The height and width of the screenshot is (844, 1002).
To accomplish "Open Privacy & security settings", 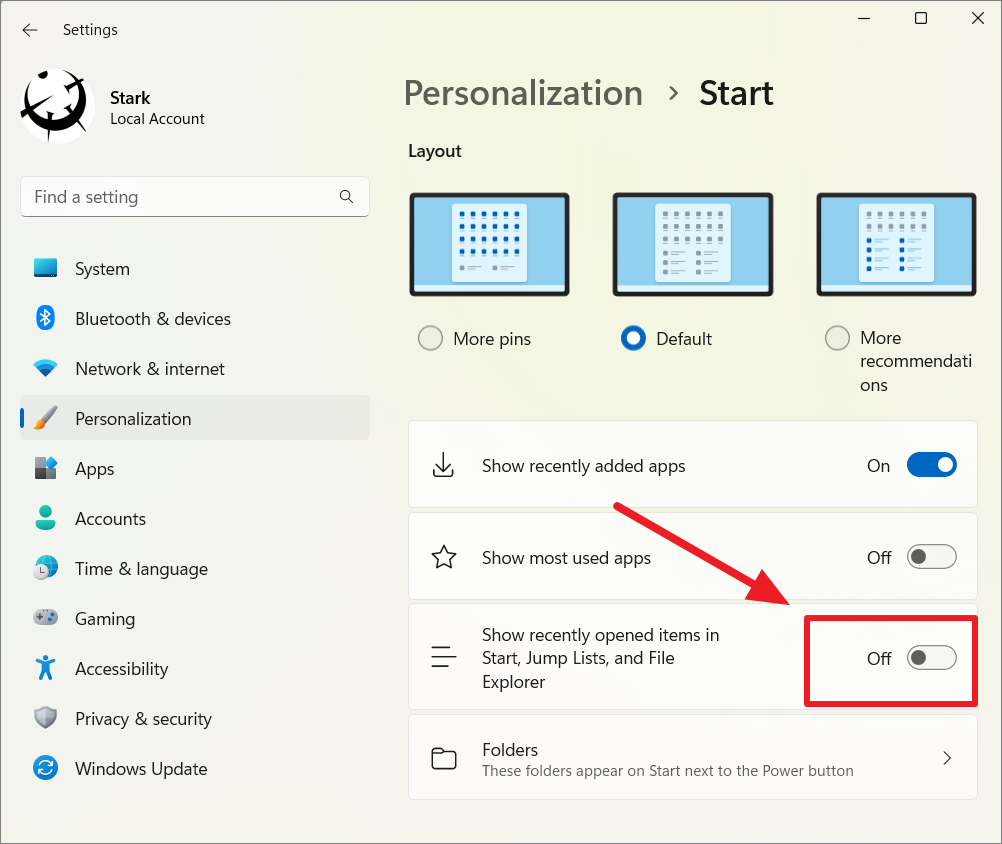I will pyautogui.click(x=45, y=718).
